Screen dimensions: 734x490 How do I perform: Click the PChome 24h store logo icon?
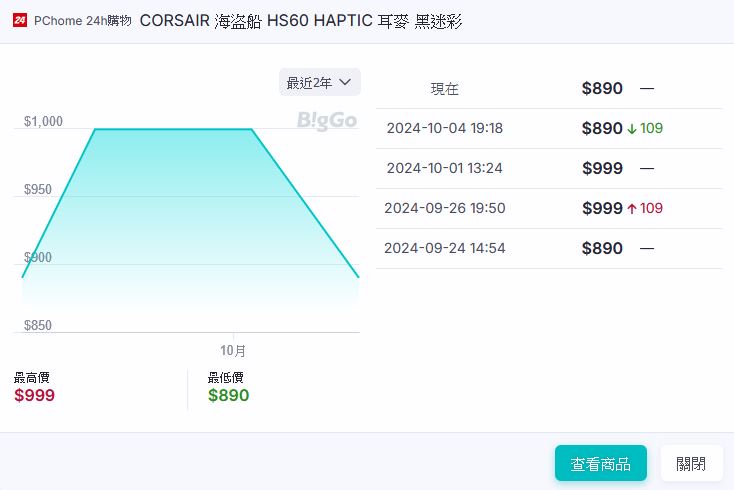[x=20, y=20]
